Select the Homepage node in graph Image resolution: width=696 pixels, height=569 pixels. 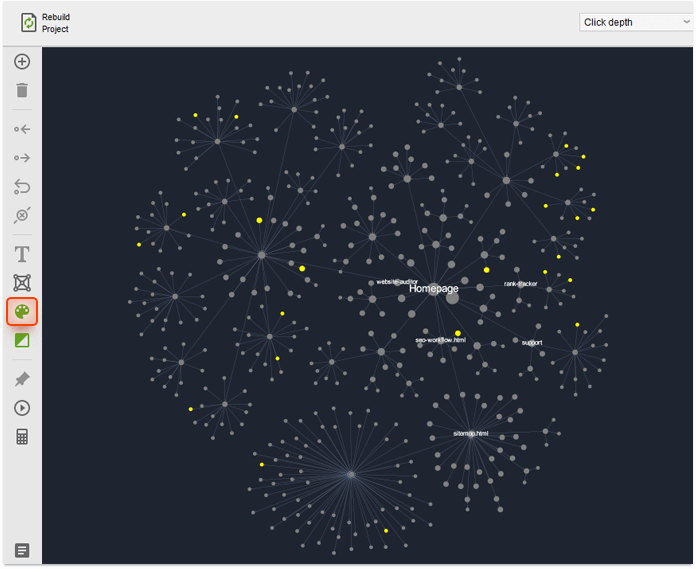click(452, 297)
